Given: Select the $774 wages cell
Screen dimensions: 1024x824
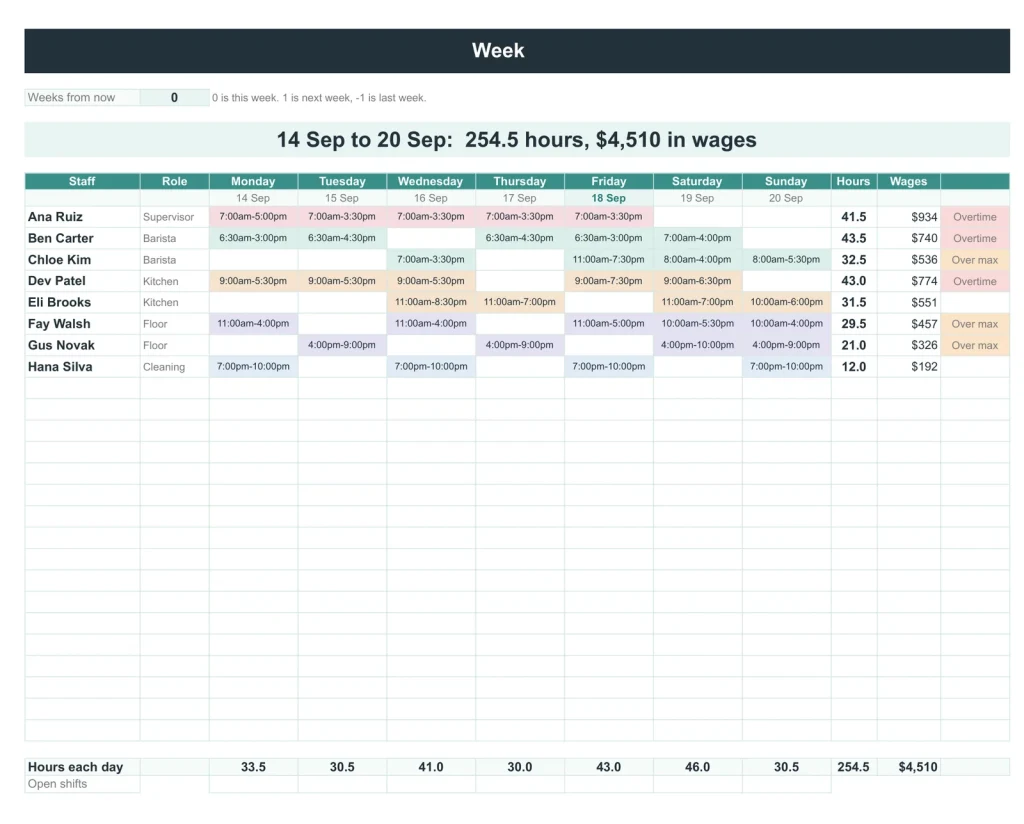Looking at the screenshot, I should [x=908, y=281].
